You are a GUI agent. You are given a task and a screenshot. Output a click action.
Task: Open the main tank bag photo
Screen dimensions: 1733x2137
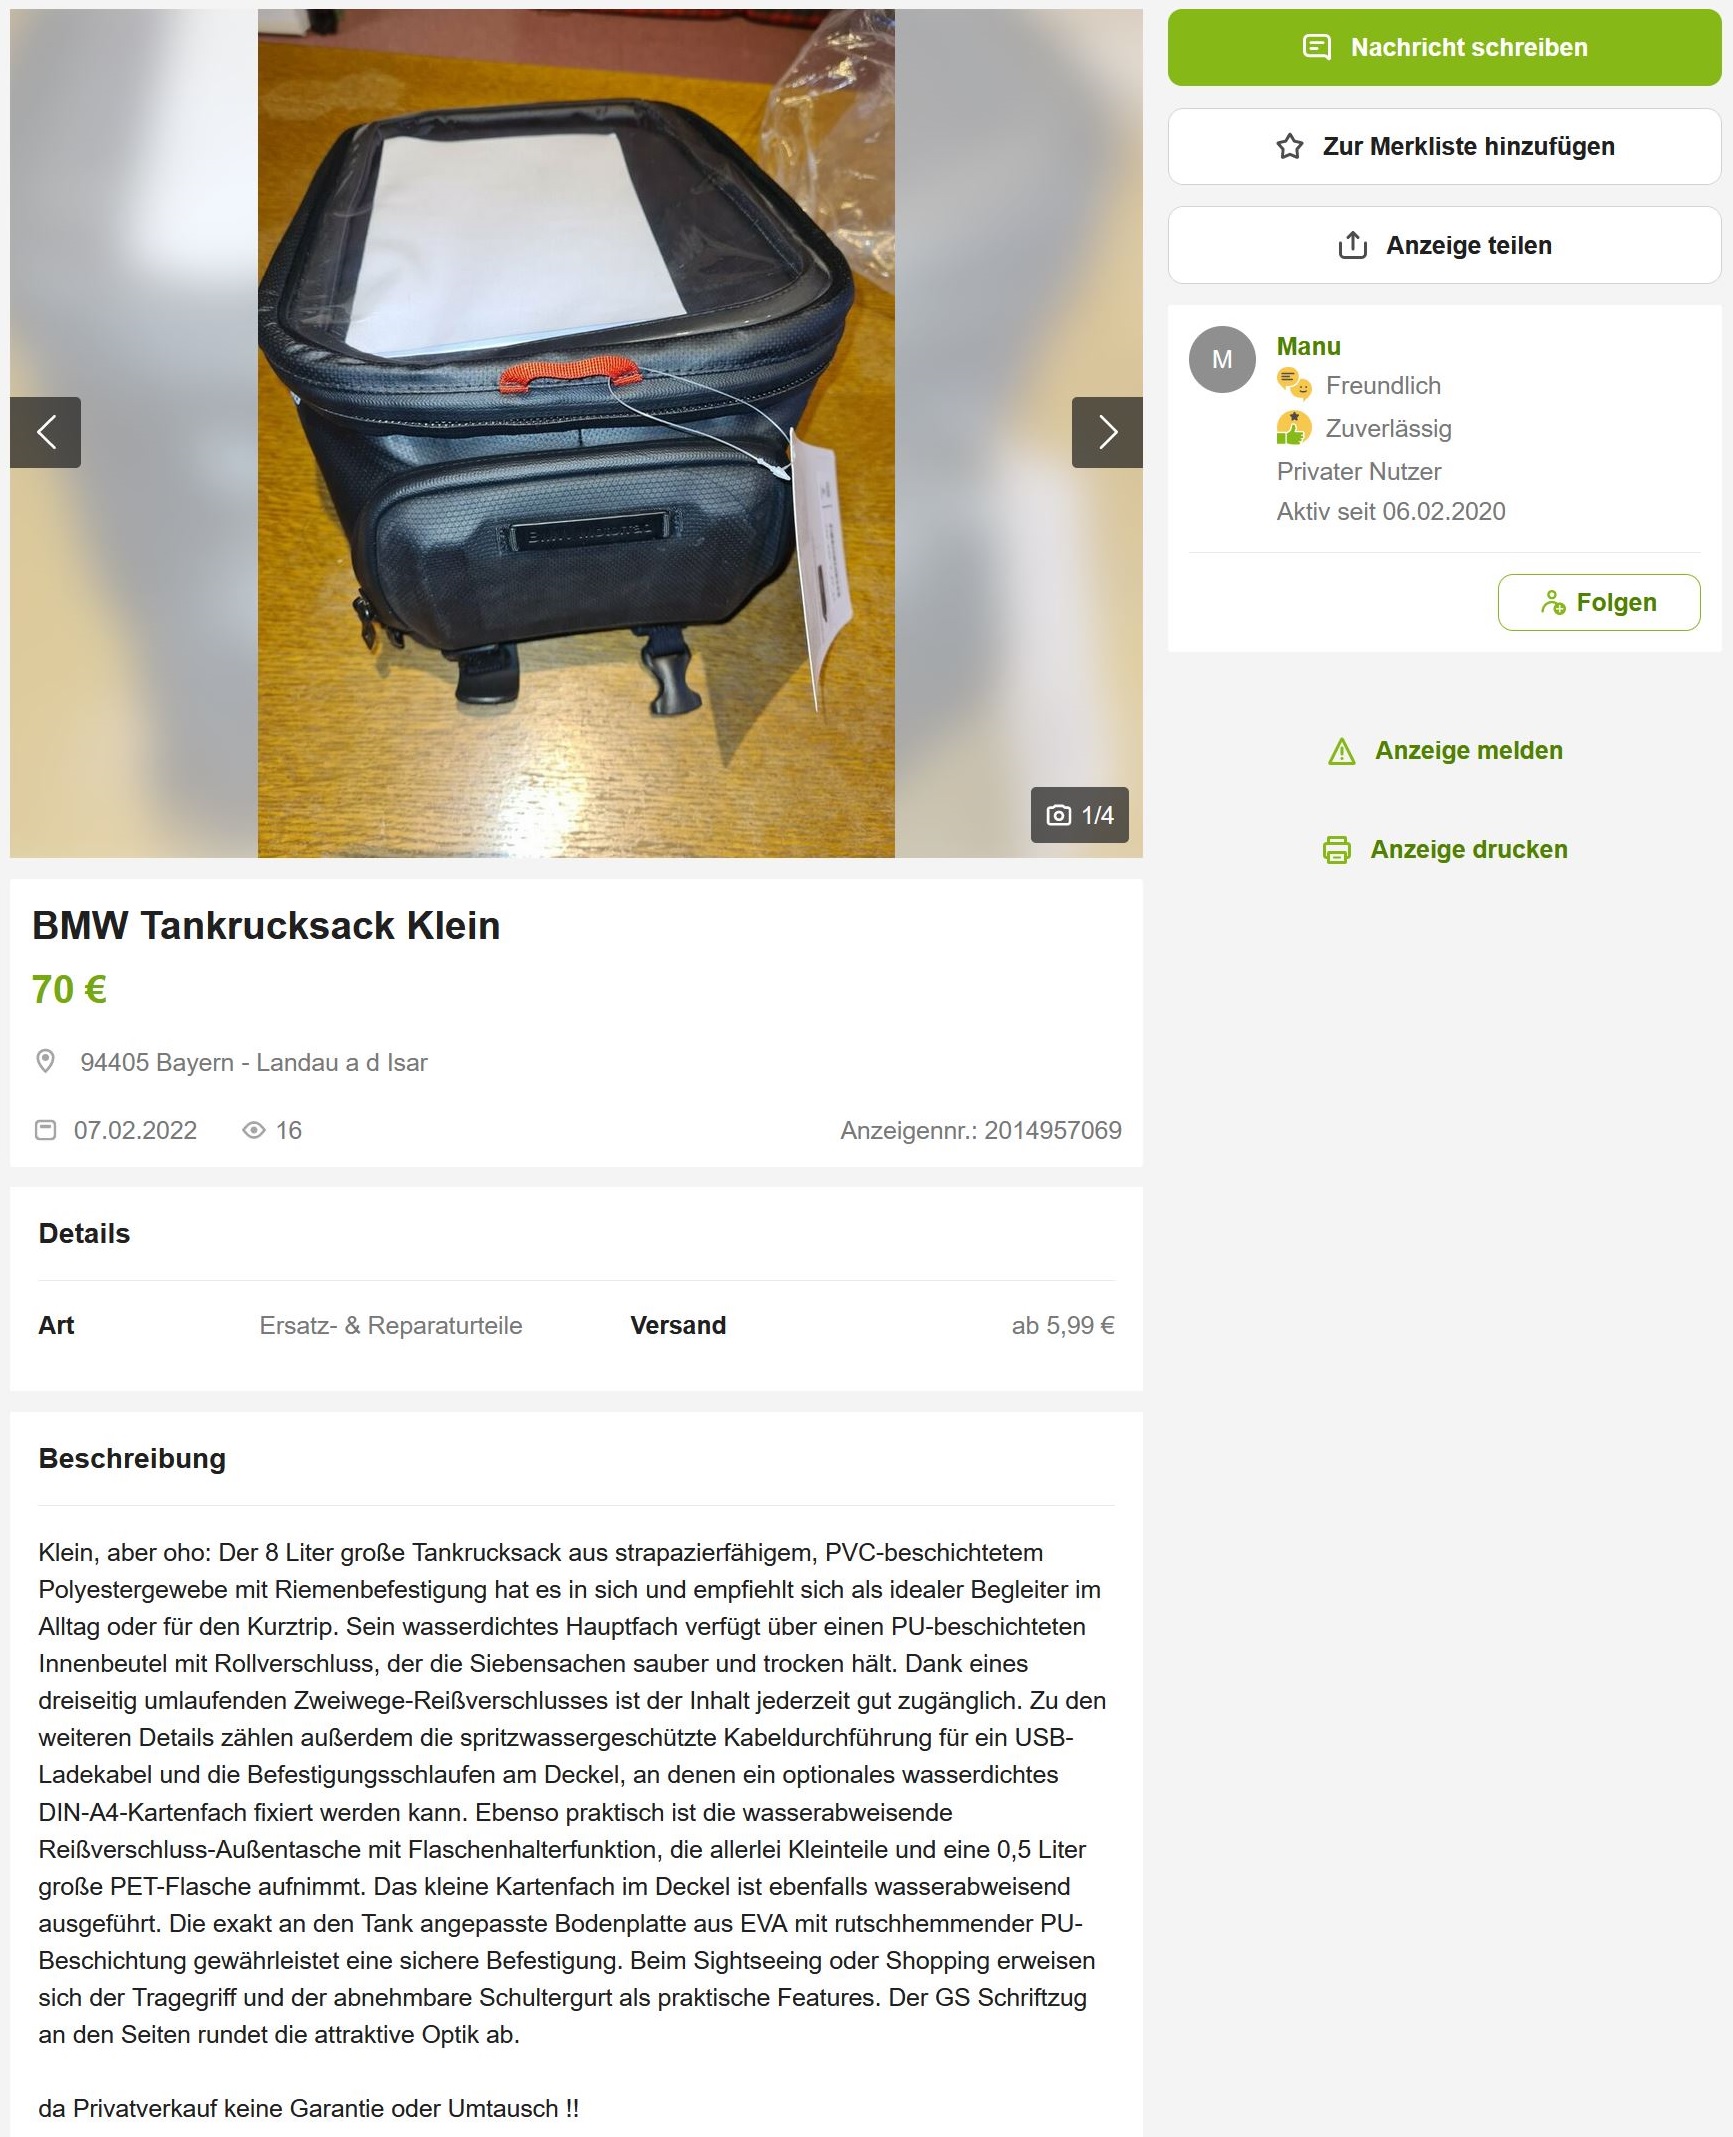pyautogui.click(x=576, y=433)
